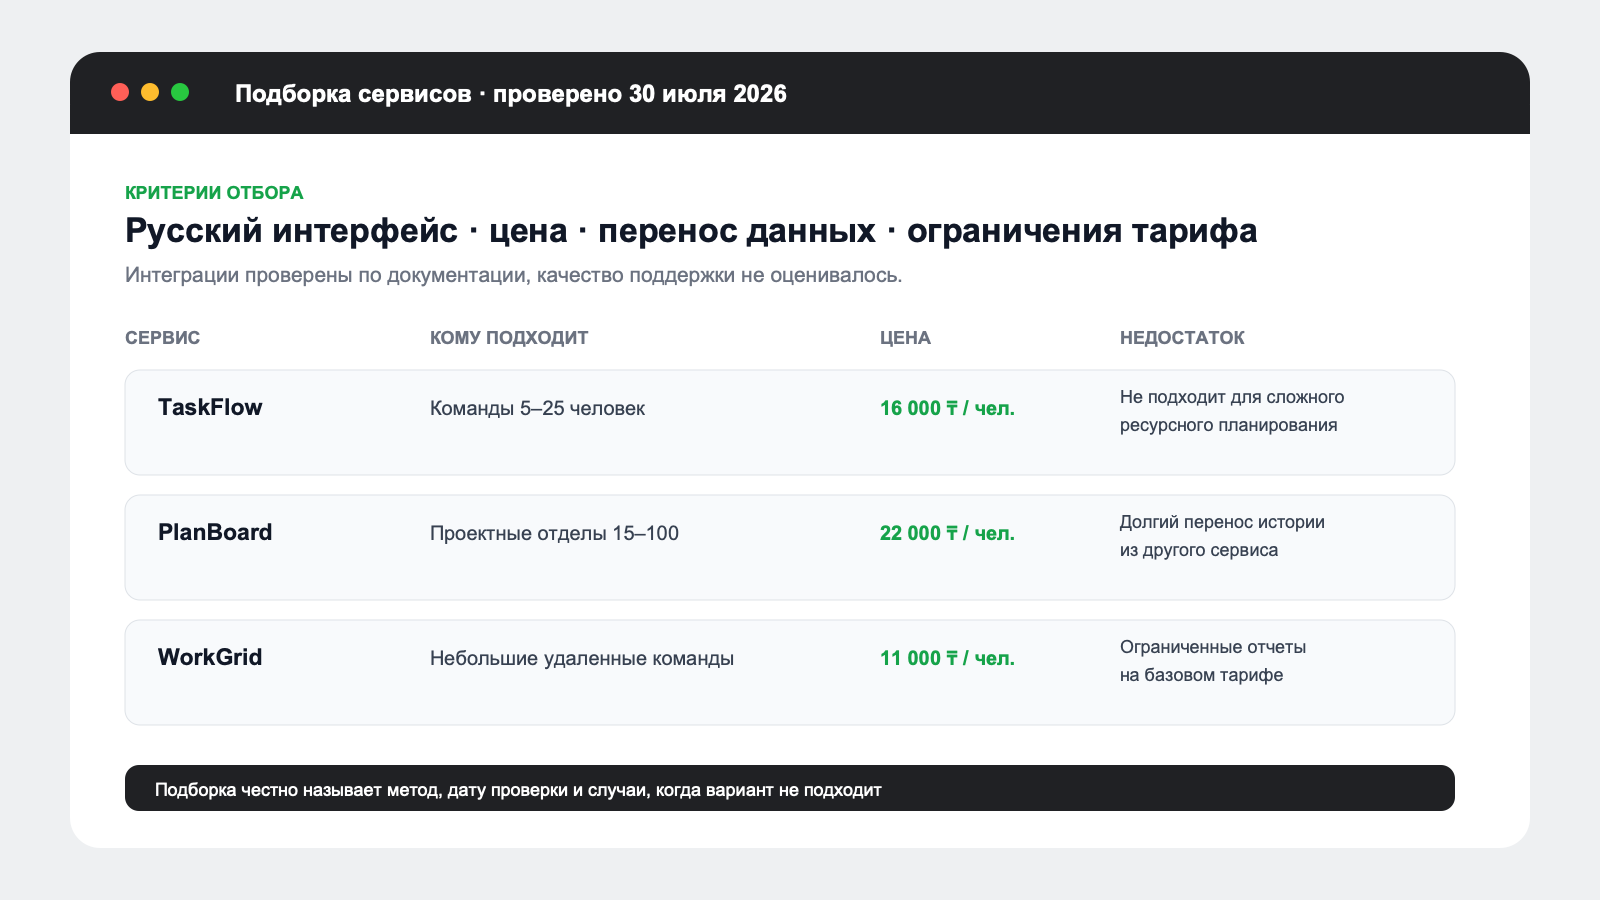Click "Ограниченные отчеты на базовом тарифе"
1600x900 pixels.
click(1213, 661)
